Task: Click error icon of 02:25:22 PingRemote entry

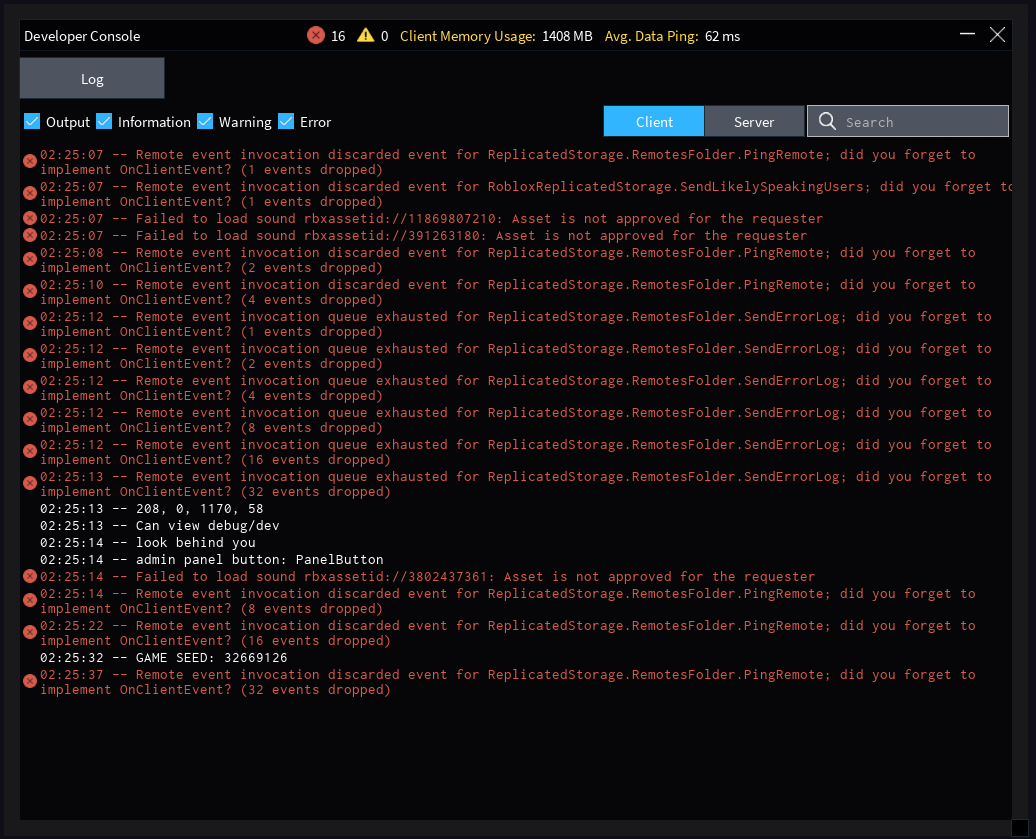Action: point(30,632)
